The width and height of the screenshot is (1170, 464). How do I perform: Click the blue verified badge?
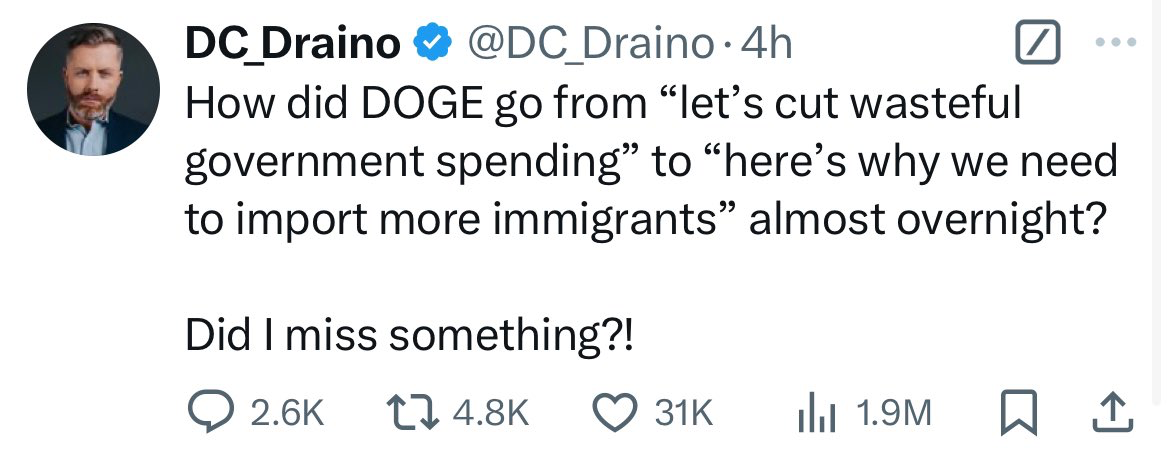[x=433, y=43]
